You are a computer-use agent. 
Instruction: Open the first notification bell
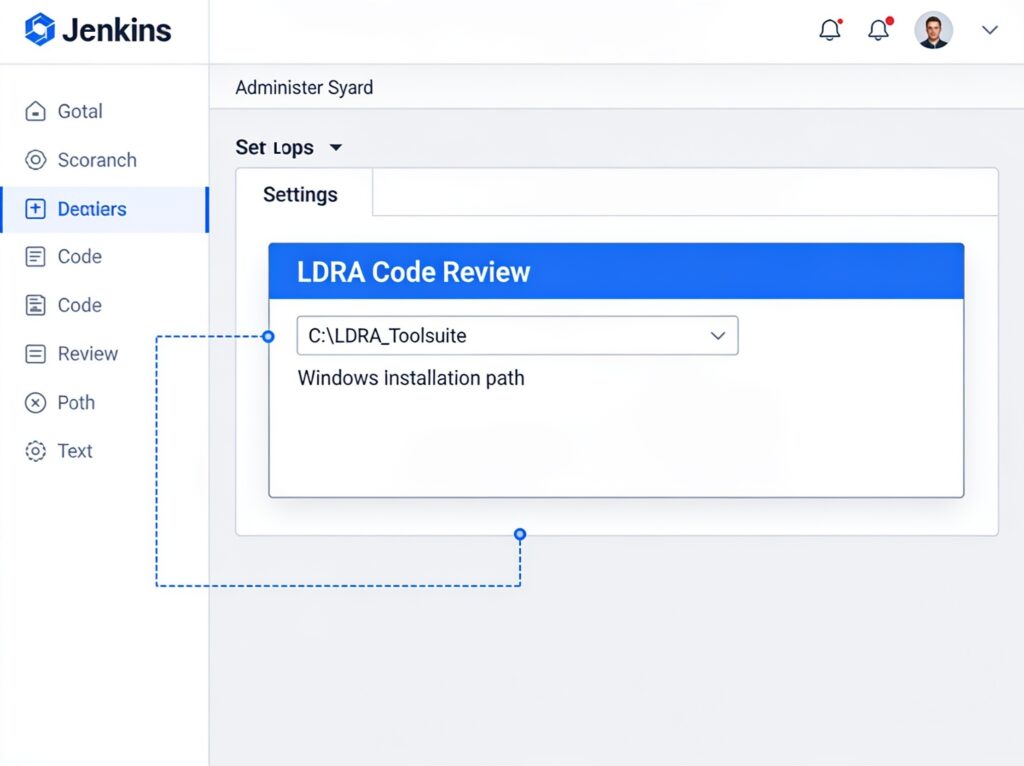tap(830, 29)
